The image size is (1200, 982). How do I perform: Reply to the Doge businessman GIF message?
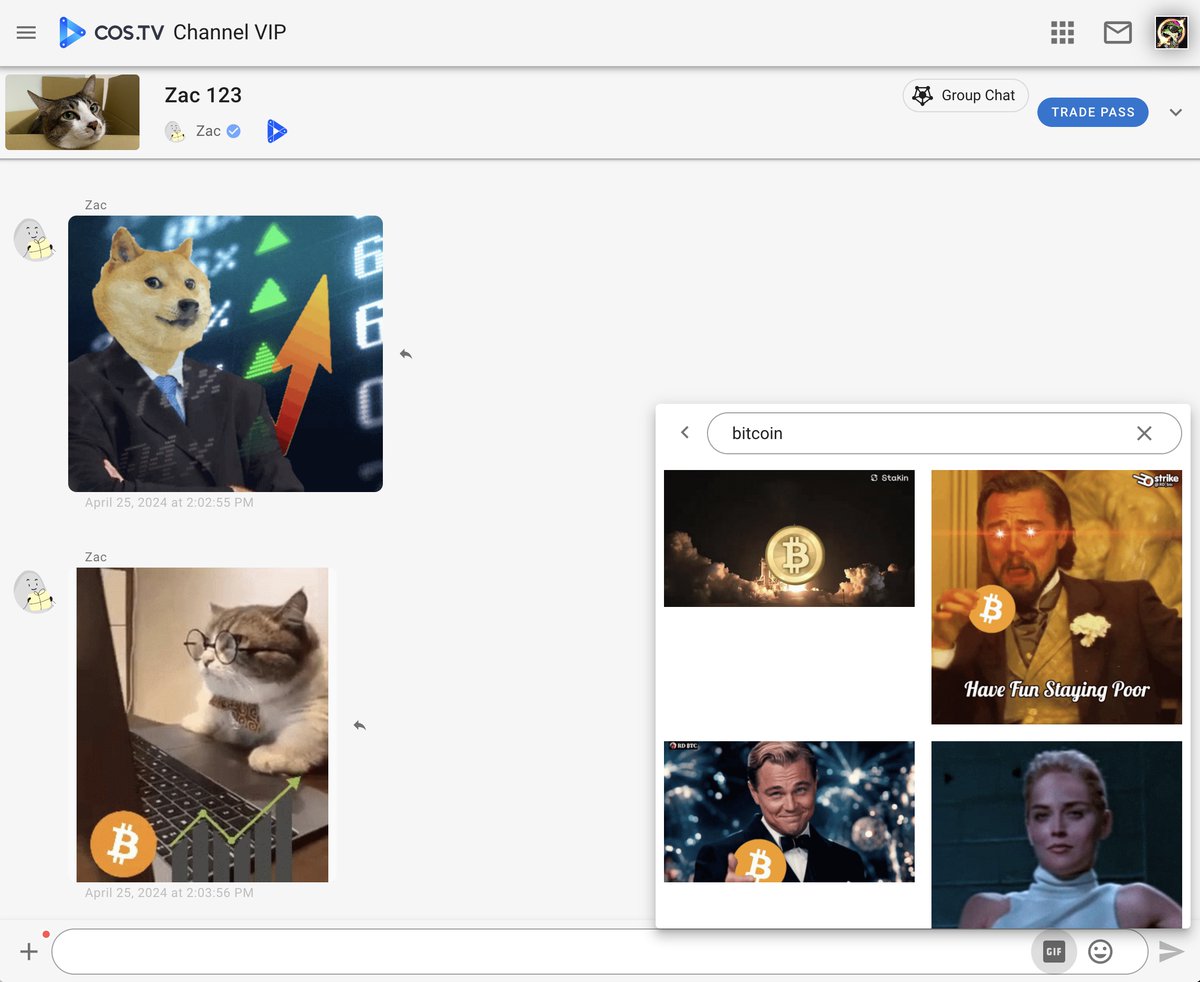[x=405, y=354]
